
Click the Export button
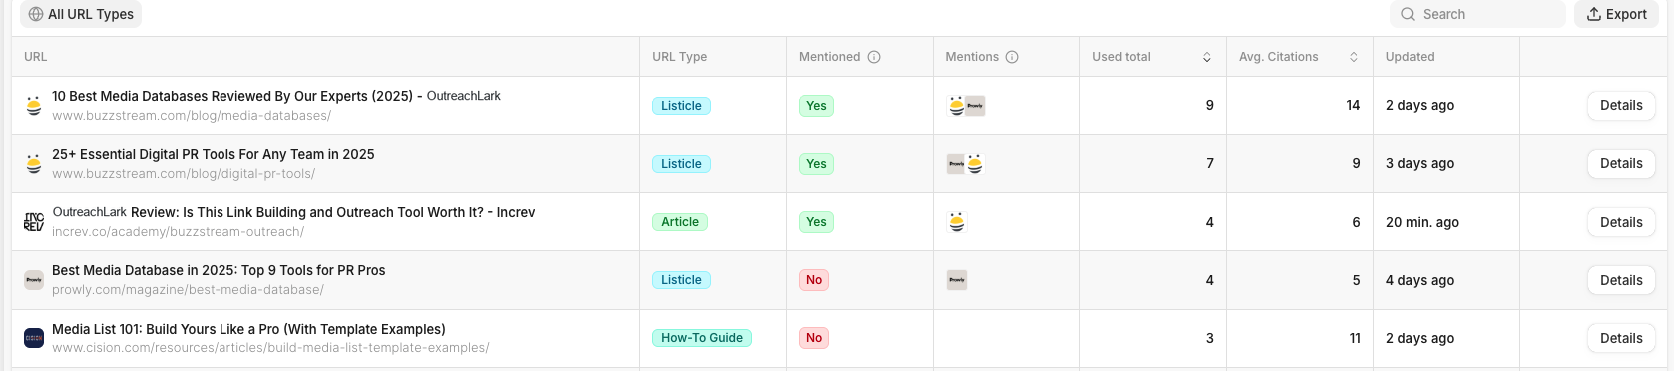coord(1617,14)
